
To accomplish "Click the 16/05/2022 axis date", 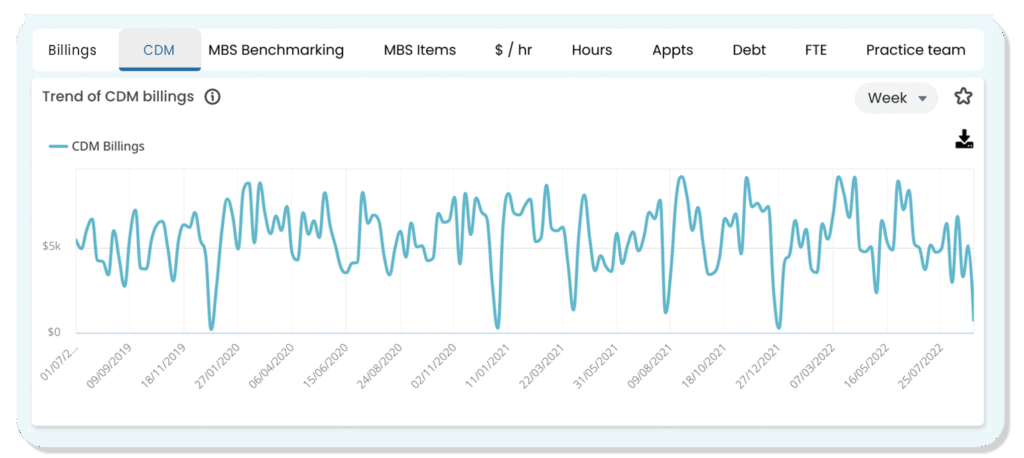I will [x=869, y=365].
